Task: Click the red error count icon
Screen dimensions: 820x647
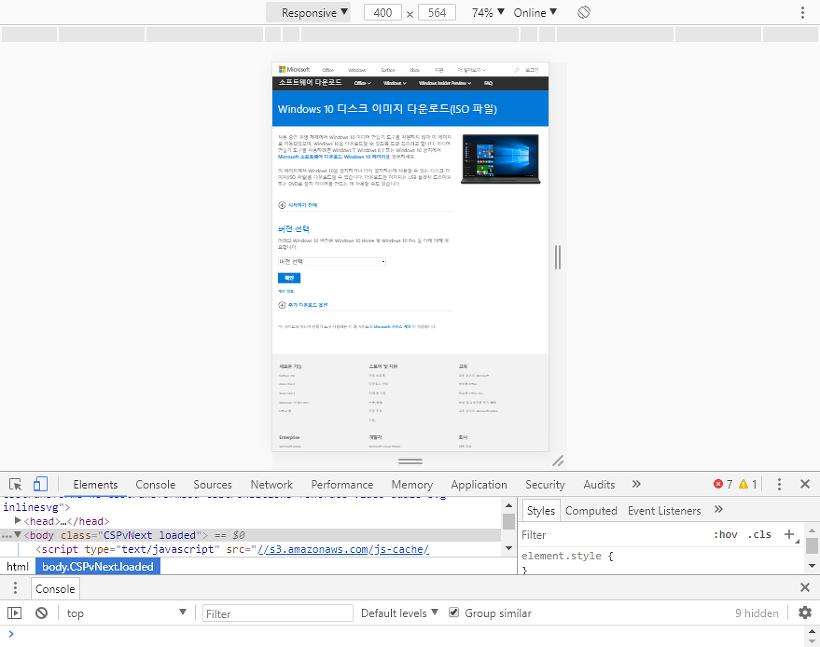Action: (x=718, y=484)
